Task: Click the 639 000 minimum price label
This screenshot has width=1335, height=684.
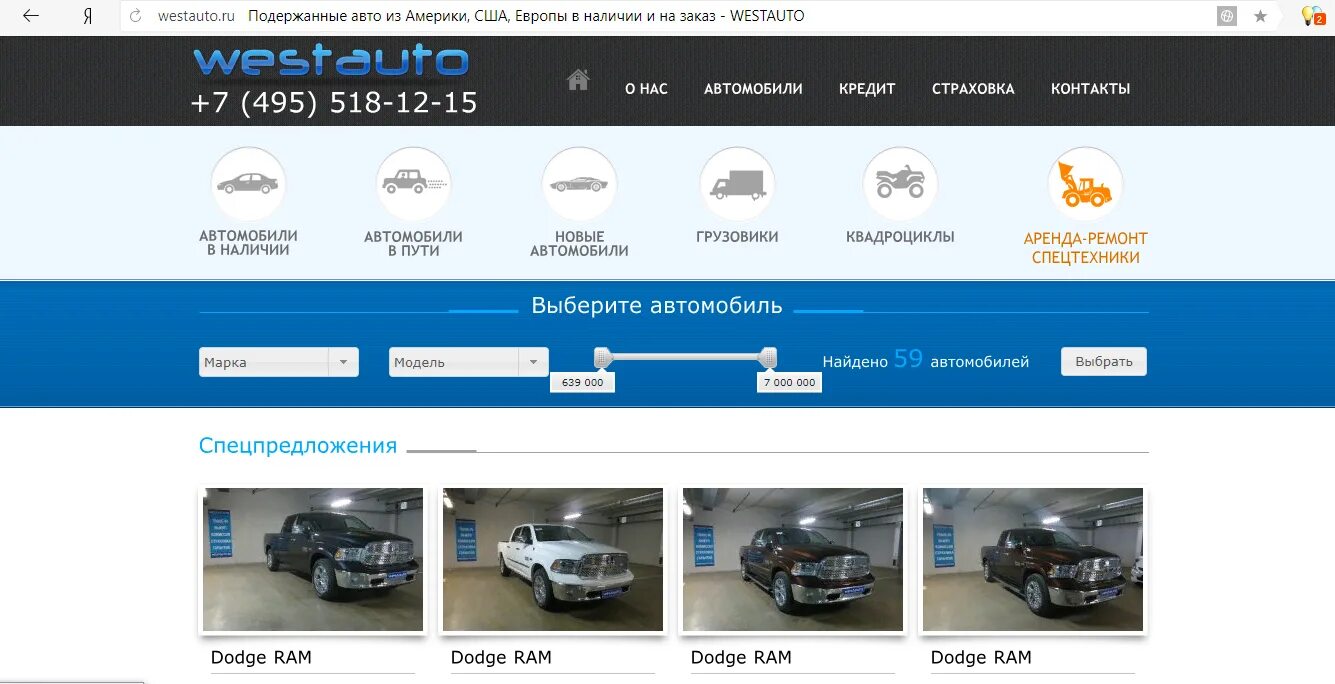Action: point(583,382)
